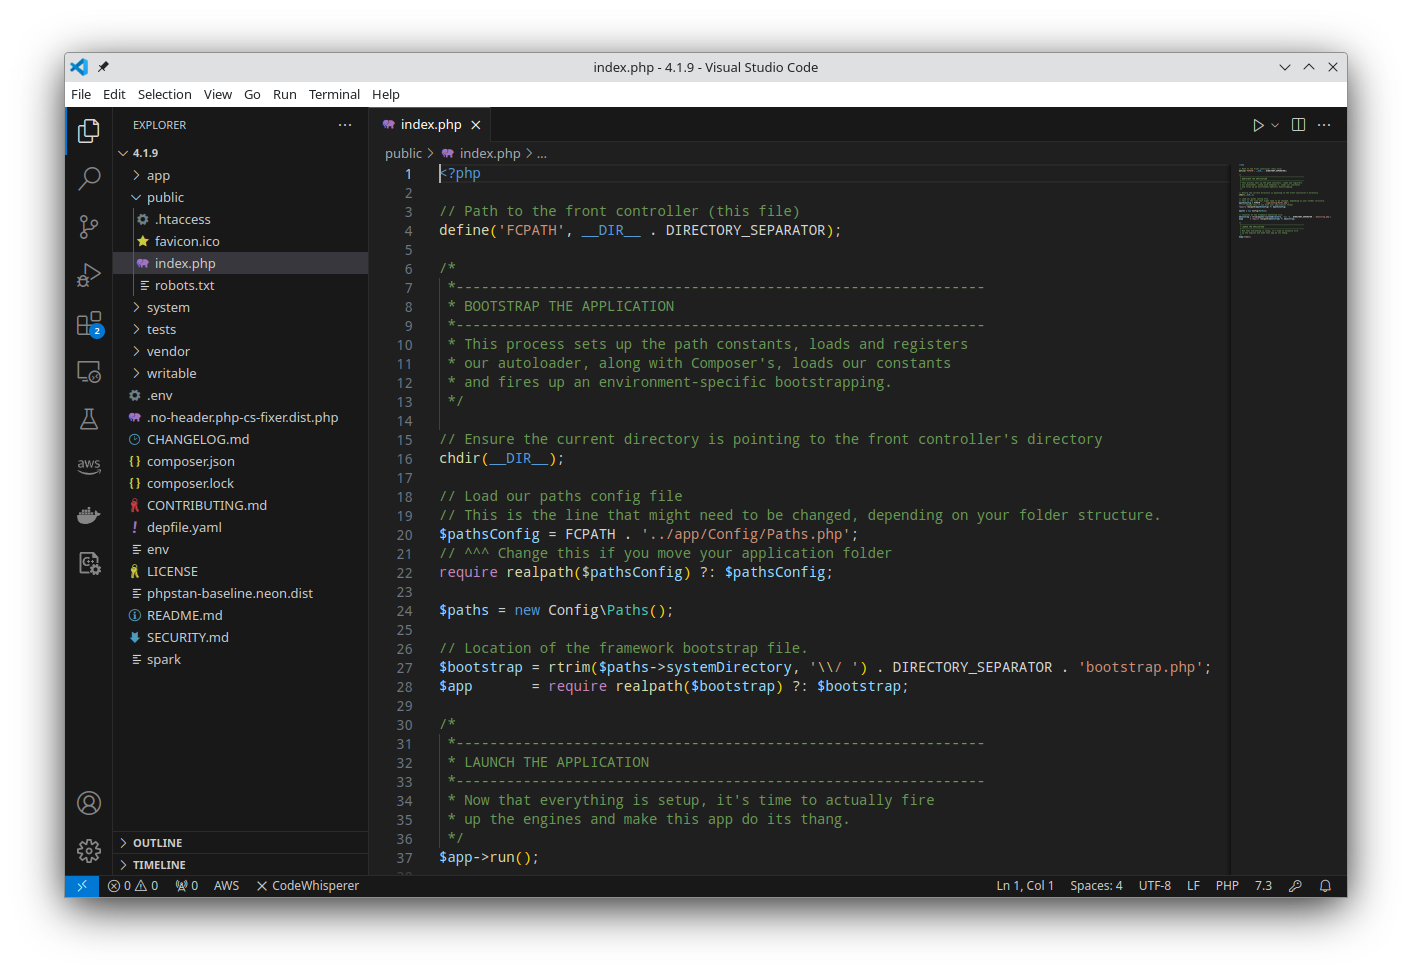Open the AWS Toolkit icon
The height and width of the screenshot is (974, 1412).
(x=89, y=466)
